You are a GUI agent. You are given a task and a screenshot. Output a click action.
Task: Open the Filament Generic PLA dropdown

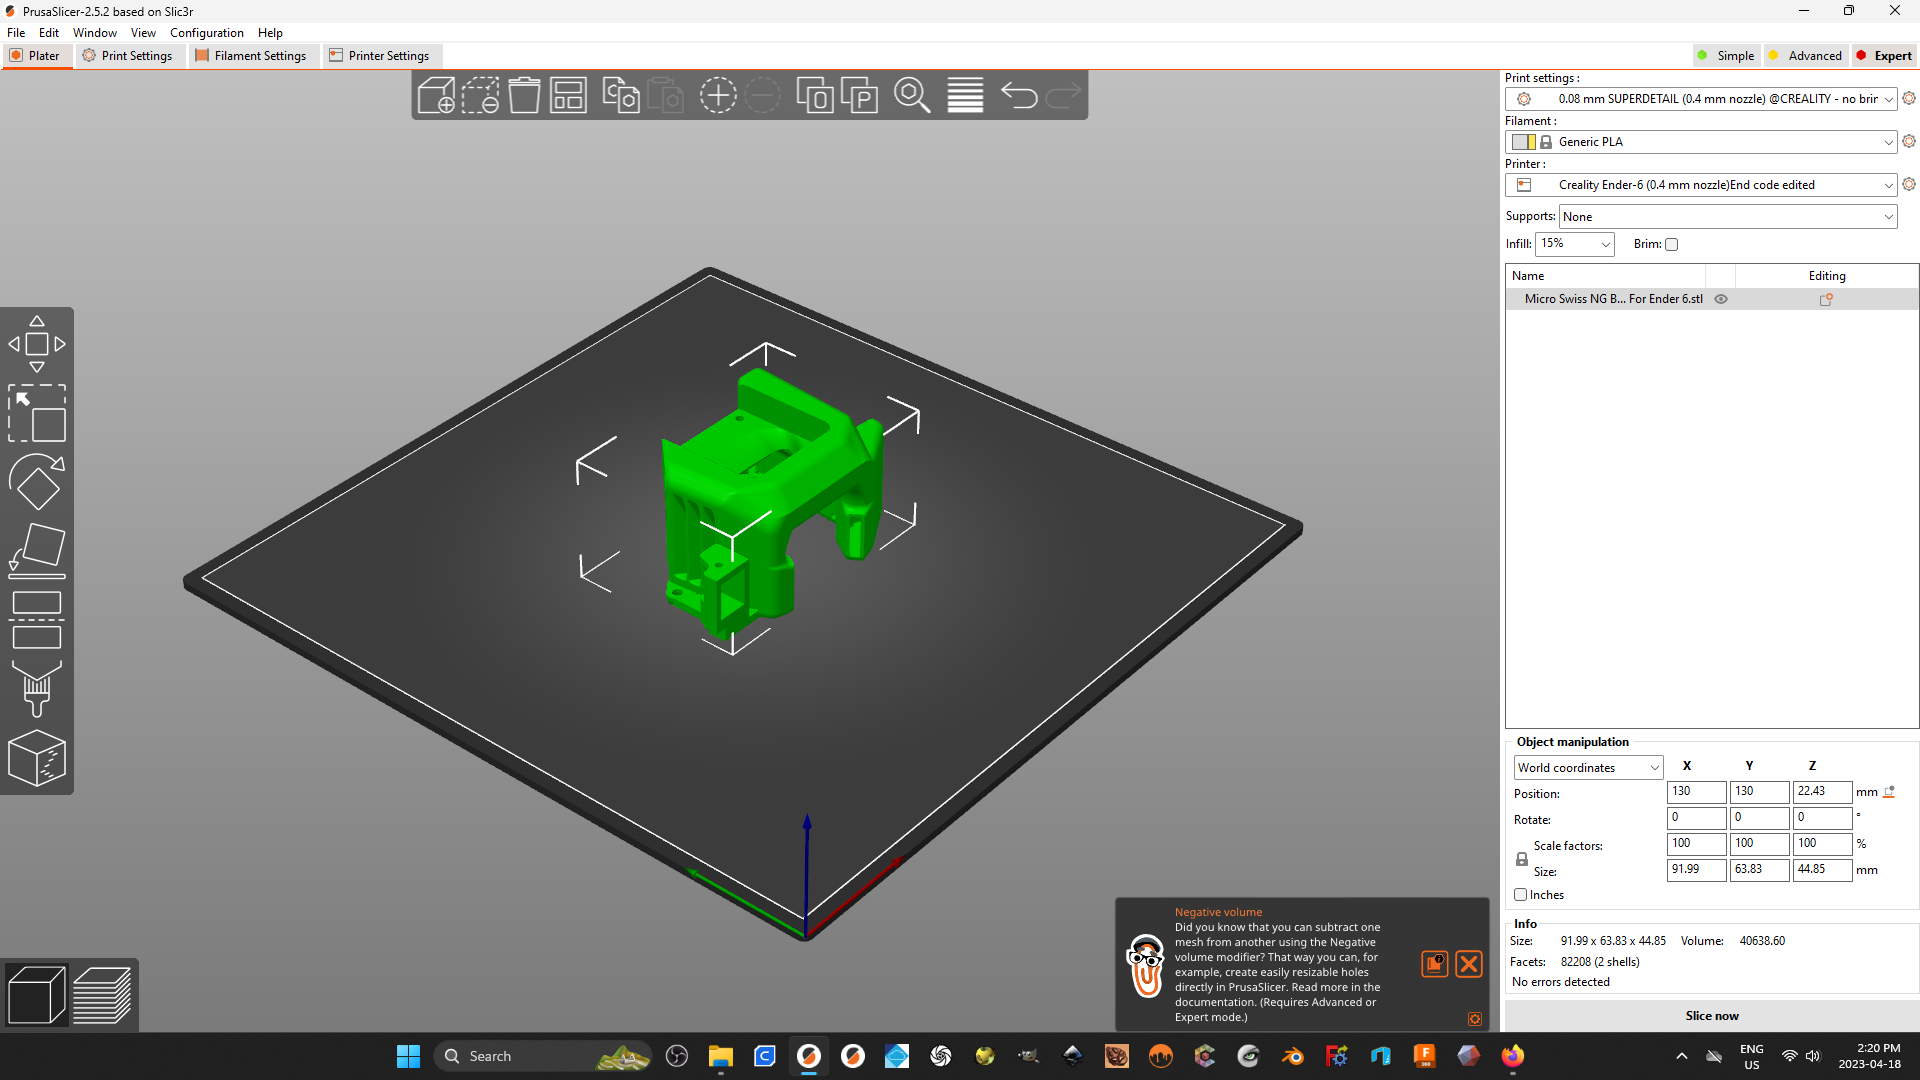pos(1700,142)
